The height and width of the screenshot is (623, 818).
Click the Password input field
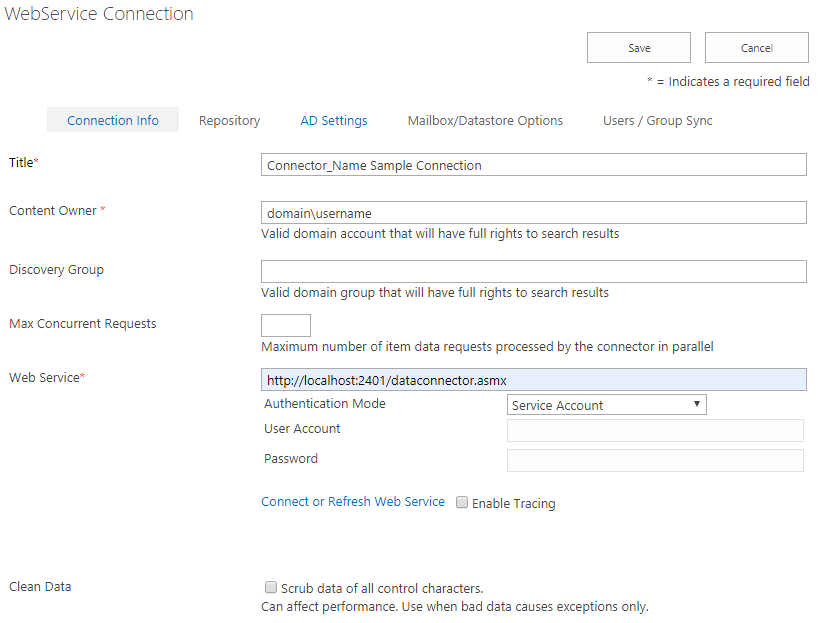click(x=655, y=460)
